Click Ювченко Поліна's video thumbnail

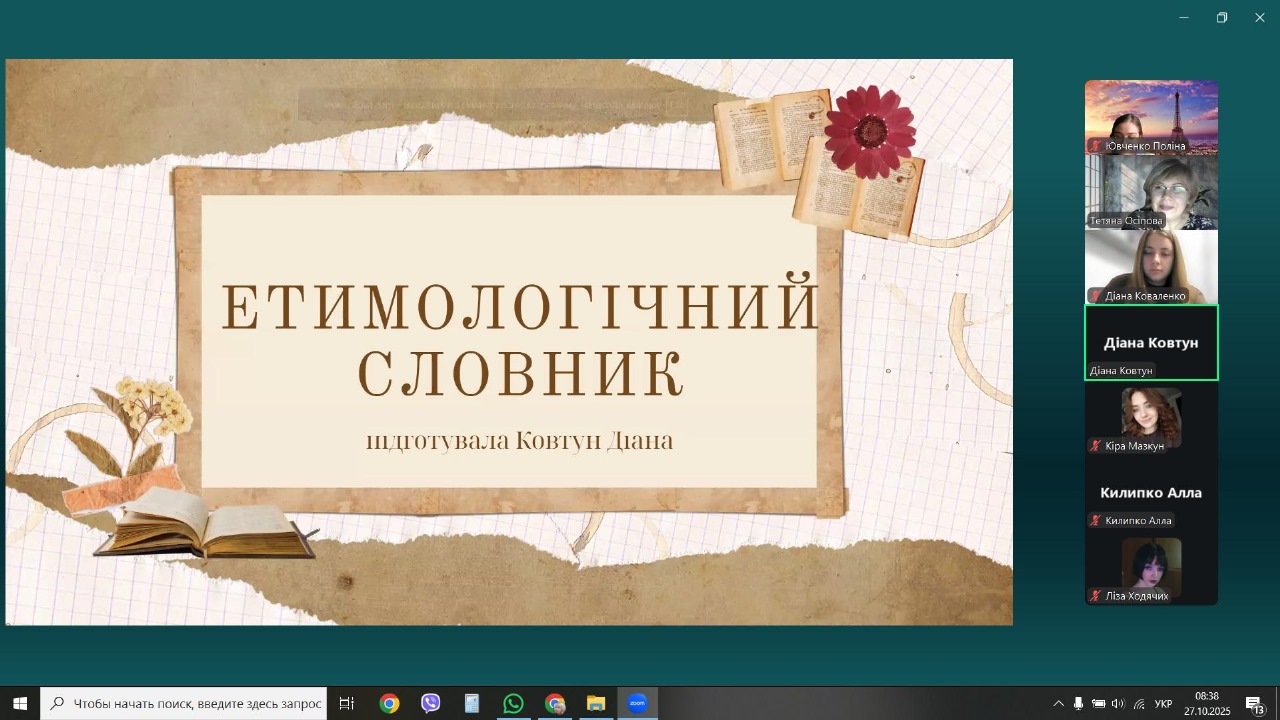(1151, 117)
